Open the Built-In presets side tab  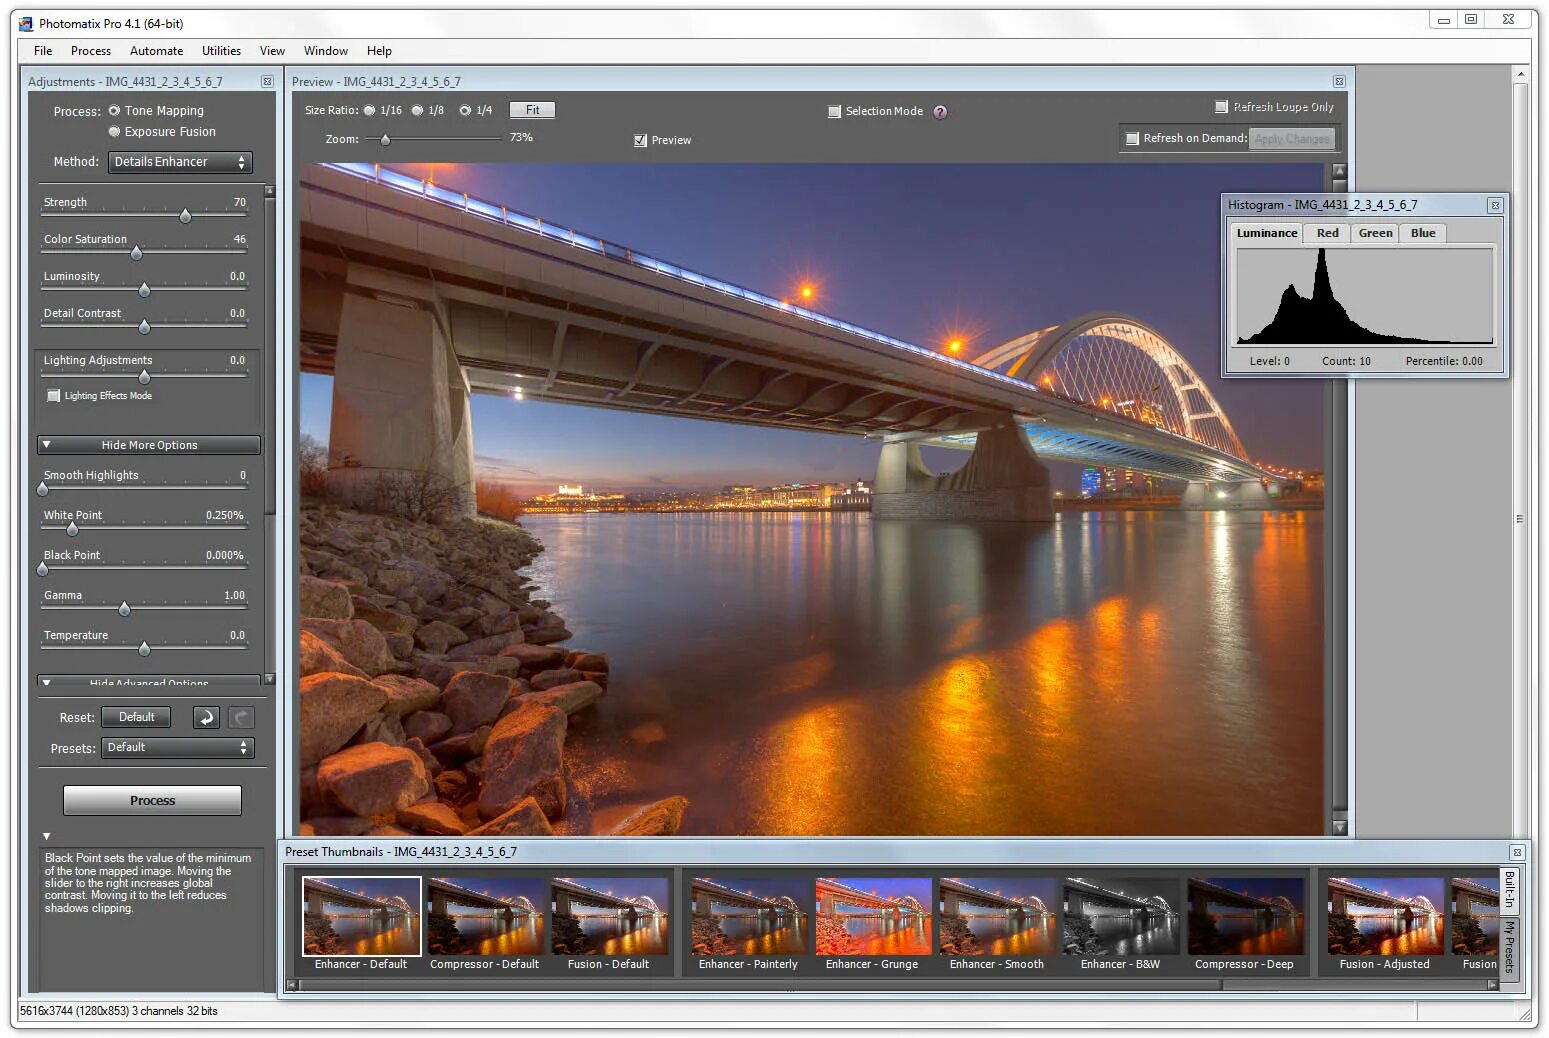pyautogui.click(x=1510, y=890)
